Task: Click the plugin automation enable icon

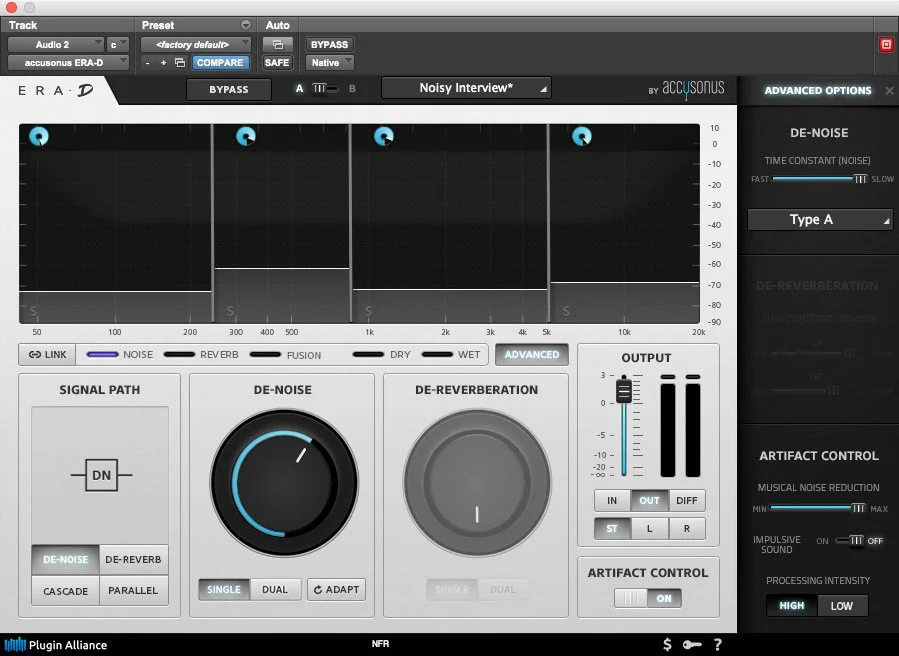Action: (277, 45)
